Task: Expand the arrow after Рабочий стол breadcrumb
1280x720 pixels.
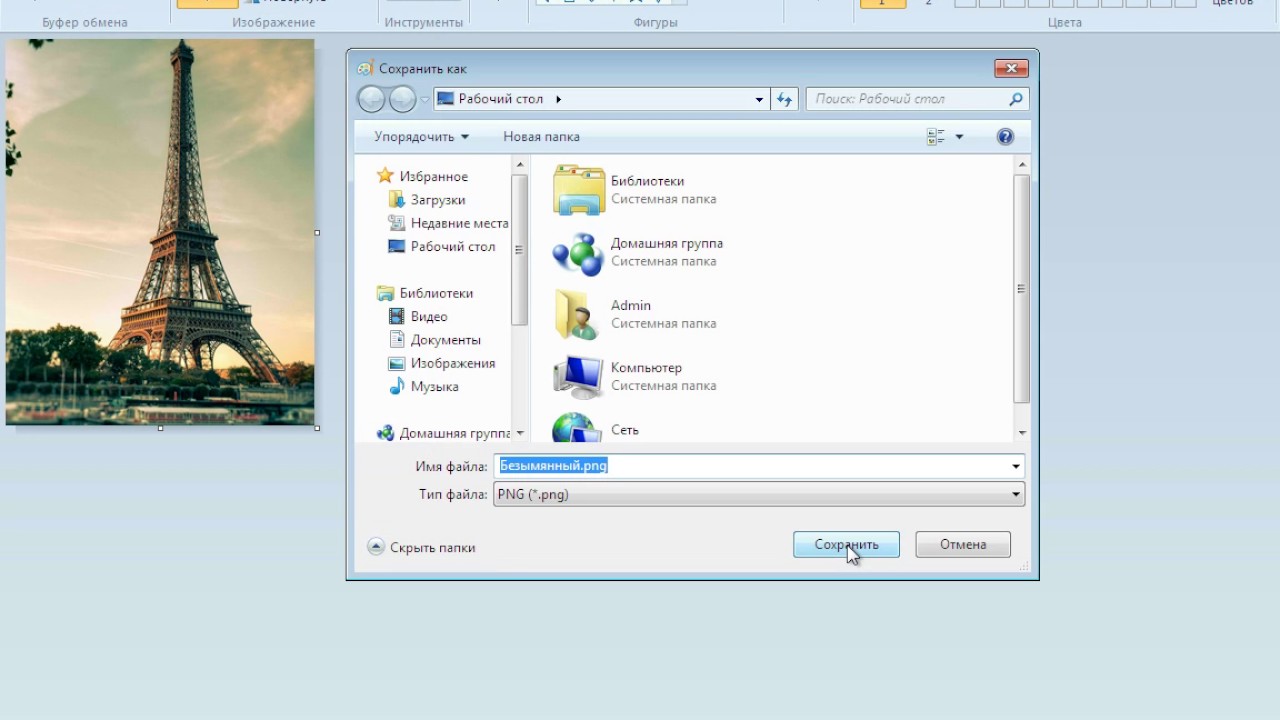Action: pos(558,99)
